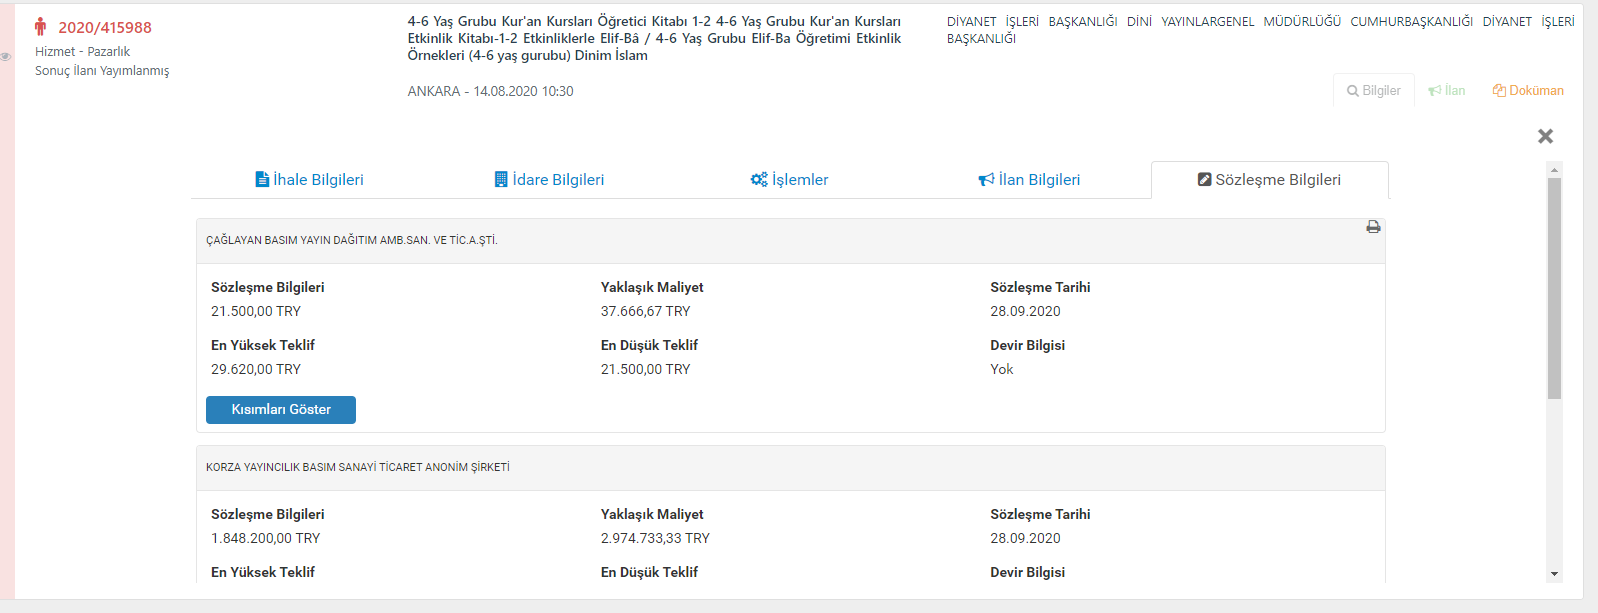Click the gears icon on İşlemler tab

click(759, 180)
